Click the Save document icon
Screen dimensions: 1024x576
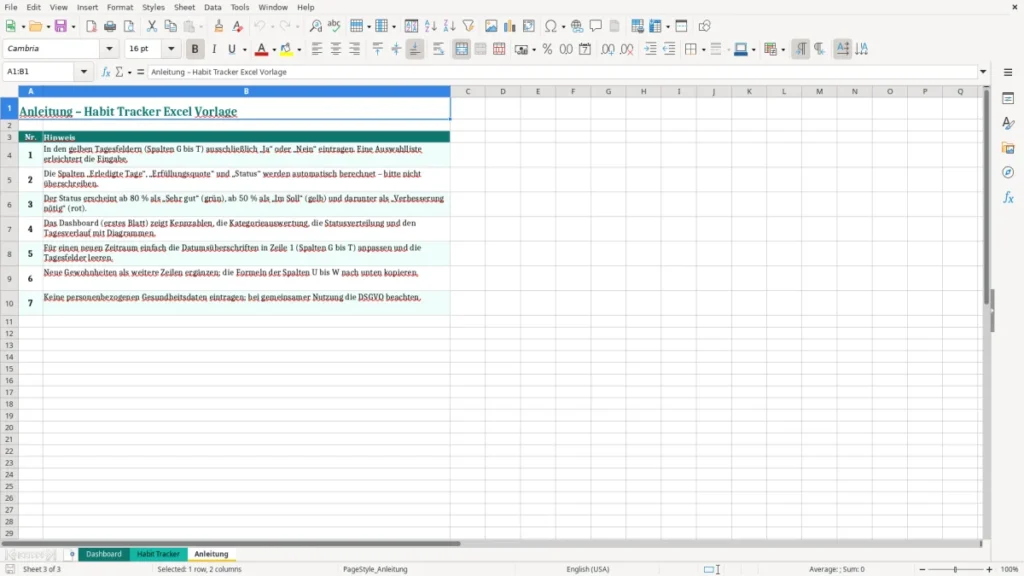[x=61, y=26]
